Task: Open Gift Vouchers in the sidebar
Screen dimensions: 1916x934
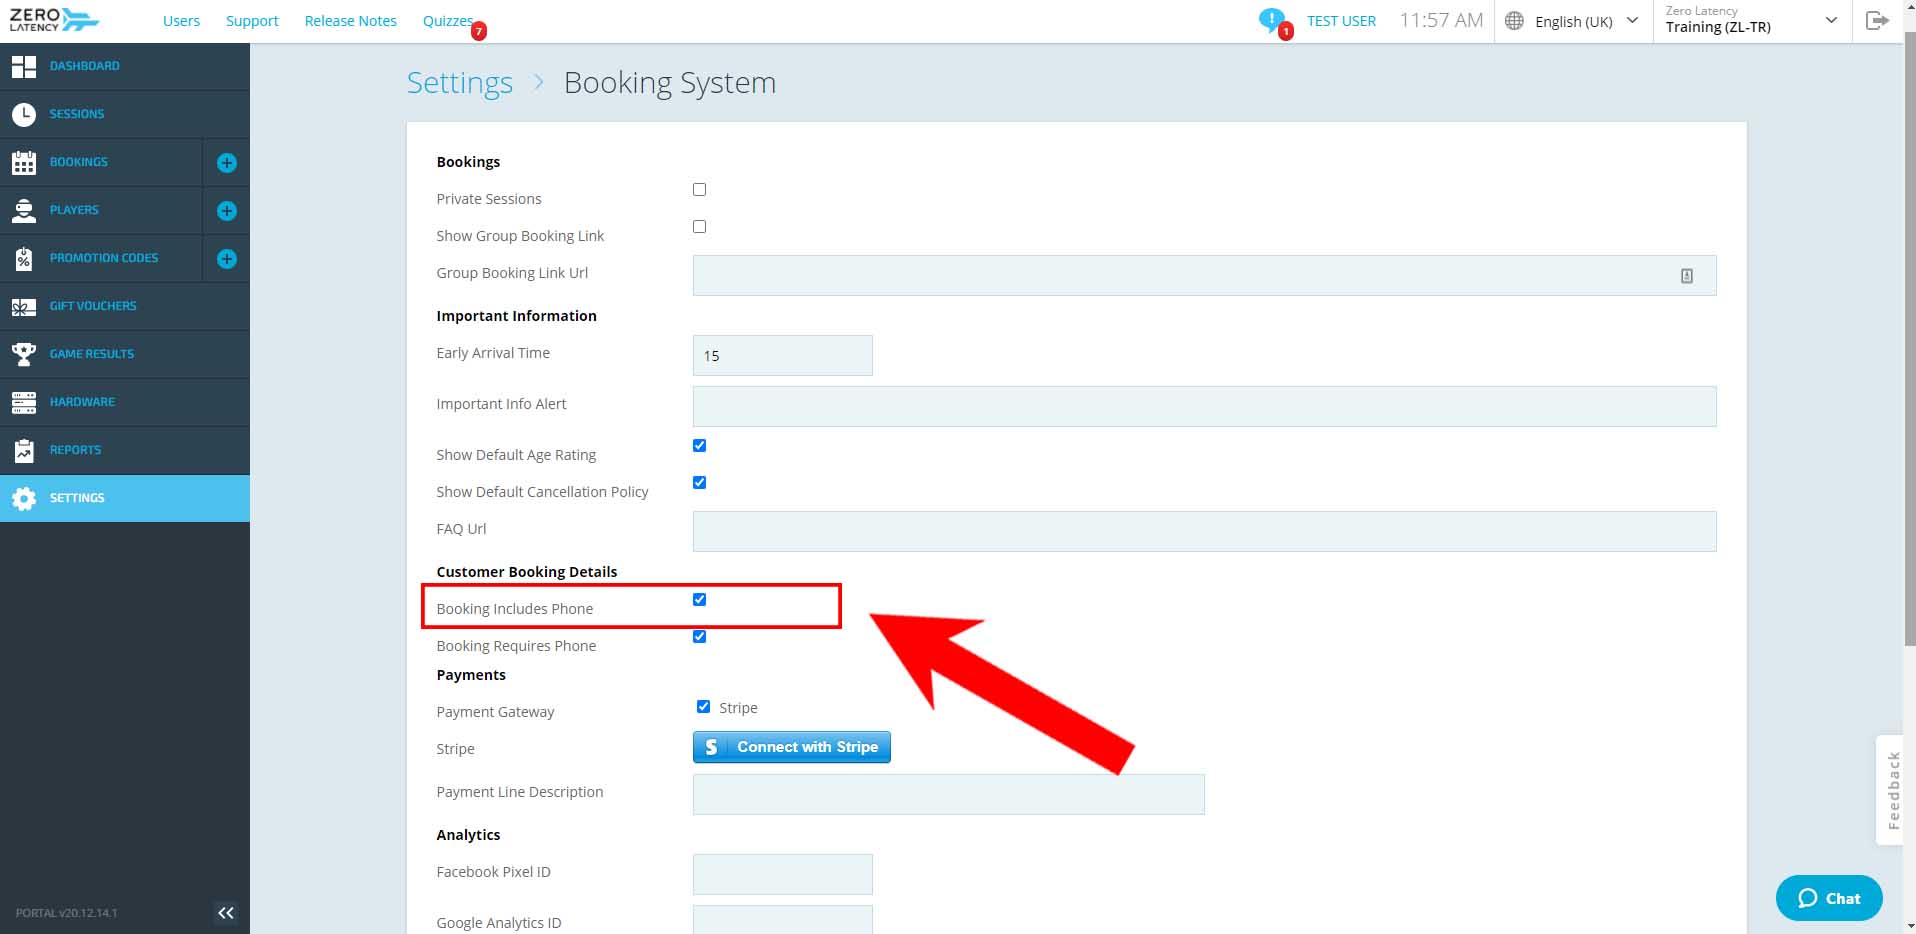Action: click(x=93, y=306)
